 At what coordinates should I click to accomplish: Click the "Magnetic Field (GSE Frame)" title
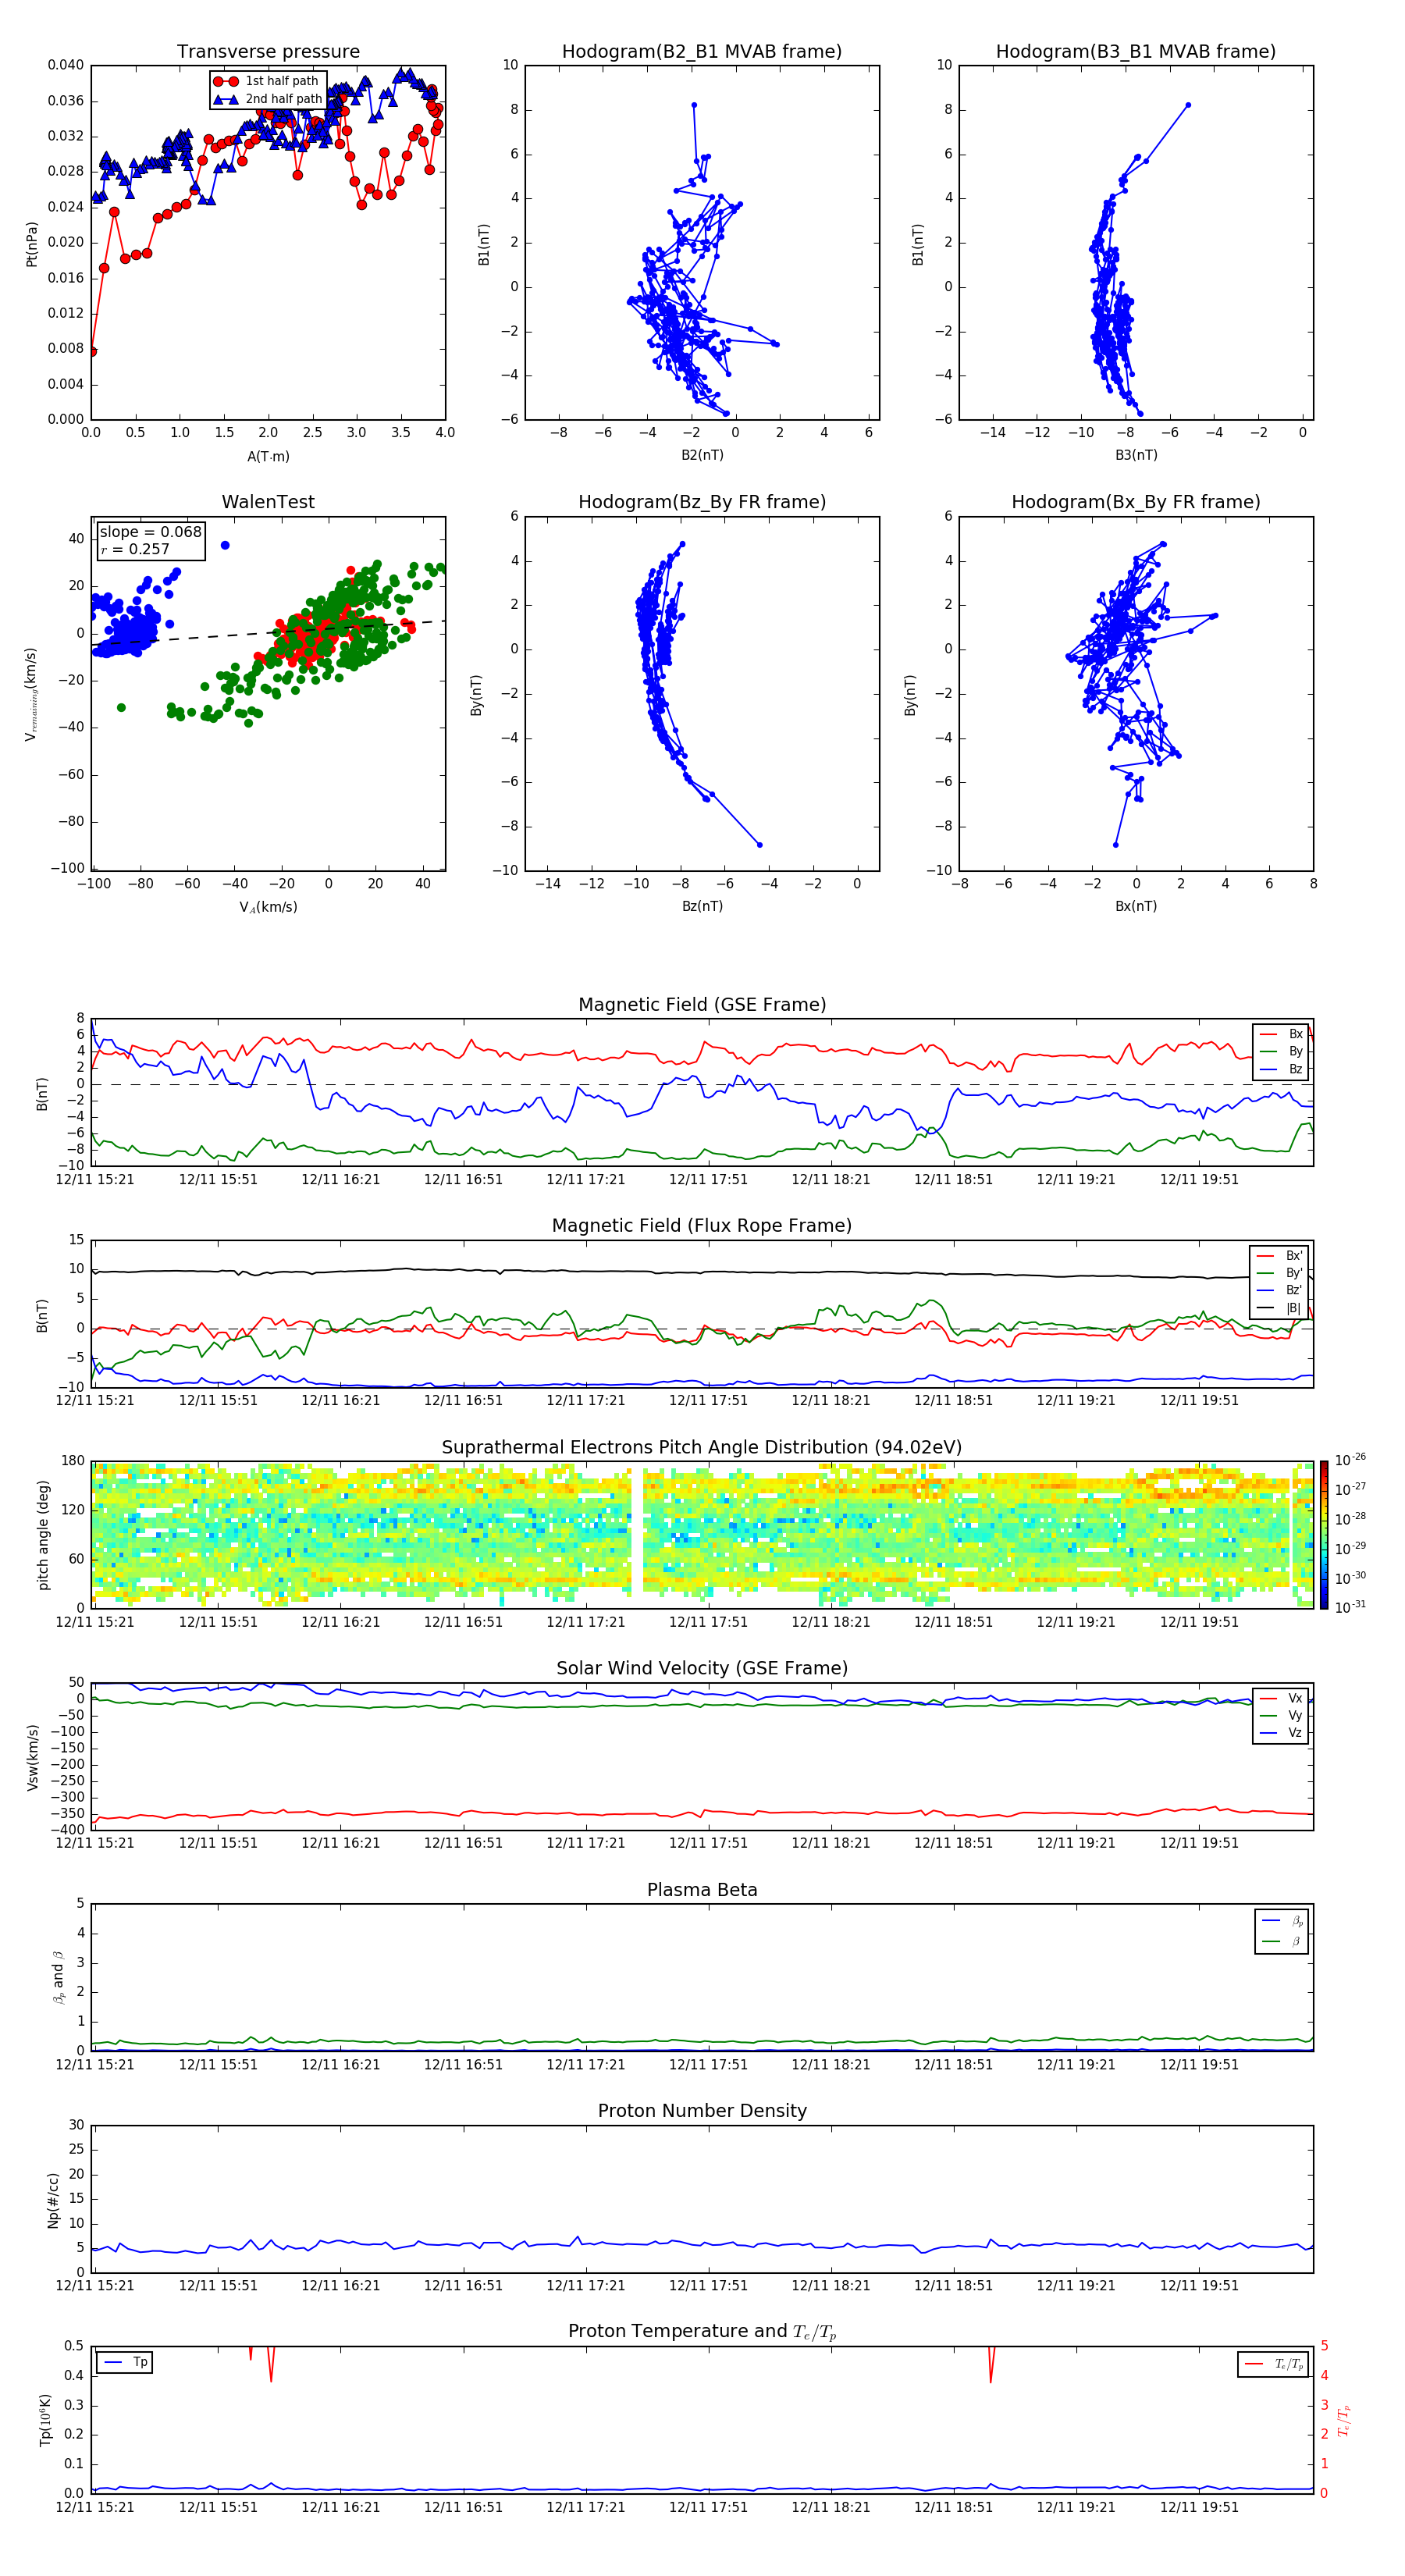pyautogui.click(x=702, y=1005)
